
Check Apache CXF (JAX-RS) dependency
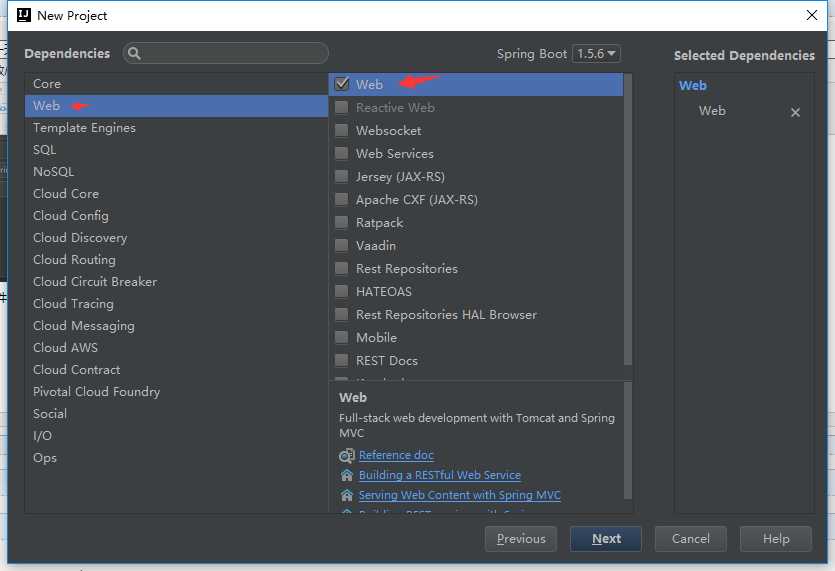tap(341, 199)
